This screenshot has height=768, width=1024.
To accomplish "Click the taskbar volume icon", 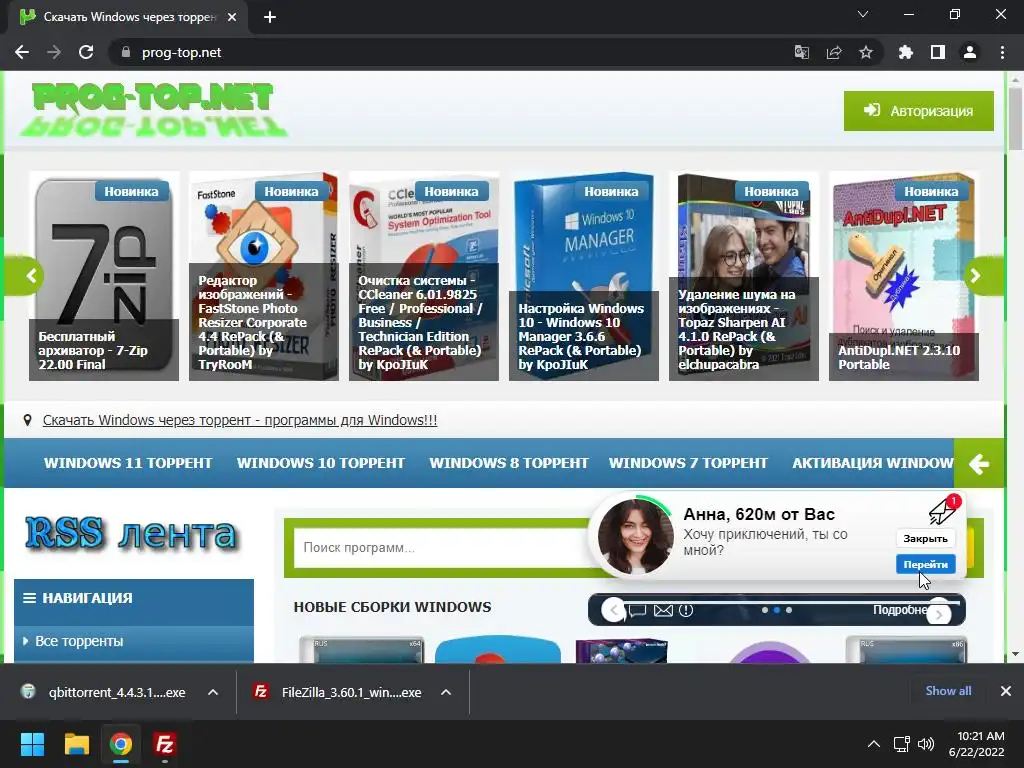I will pyautogui.click(x=925, y=744).
